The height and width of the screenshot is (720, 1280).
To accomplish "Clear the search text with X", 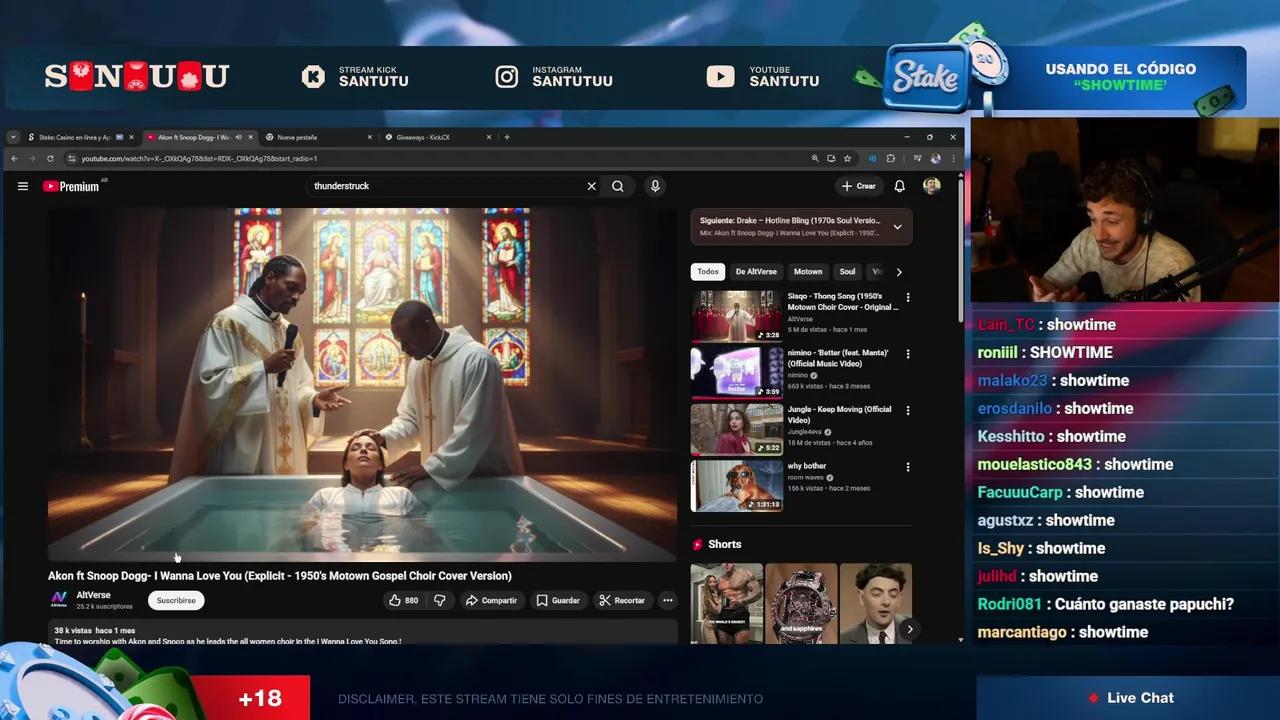I will point(591,186).
